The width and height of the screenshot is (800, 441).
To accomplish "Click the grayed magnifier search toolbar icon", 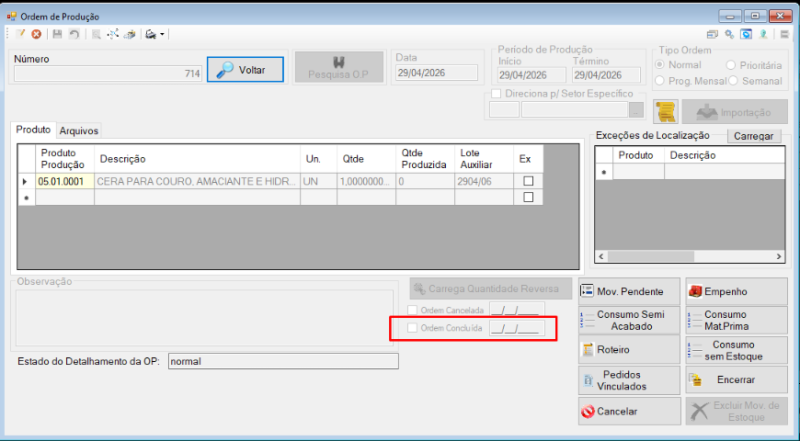I will (96, 34).
